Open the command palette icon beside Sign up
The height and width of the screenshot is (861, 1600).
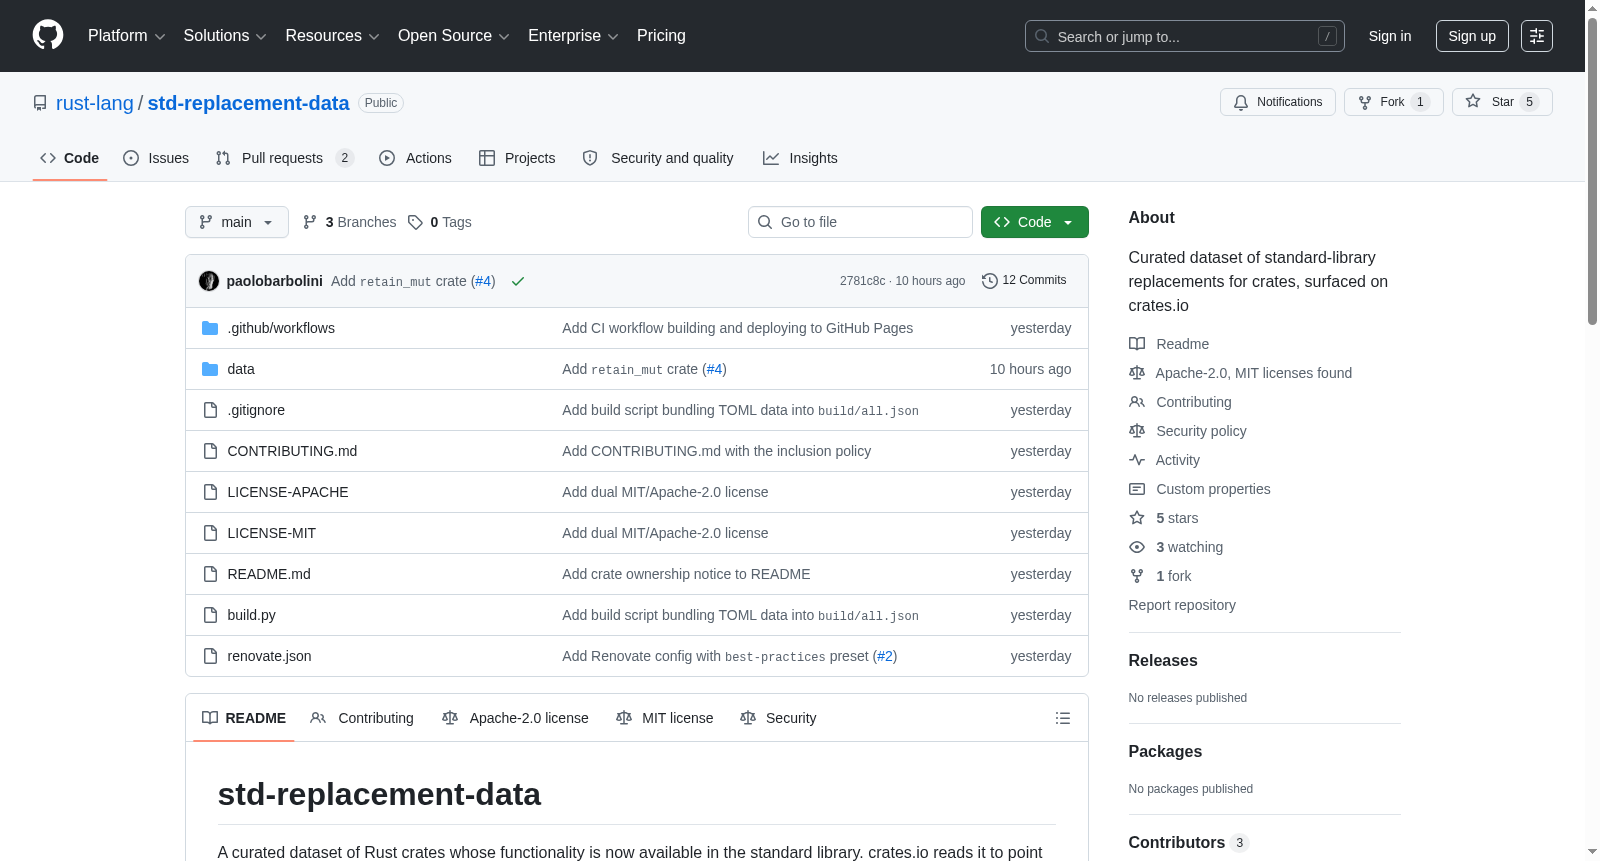click(x=1537, y=36)
